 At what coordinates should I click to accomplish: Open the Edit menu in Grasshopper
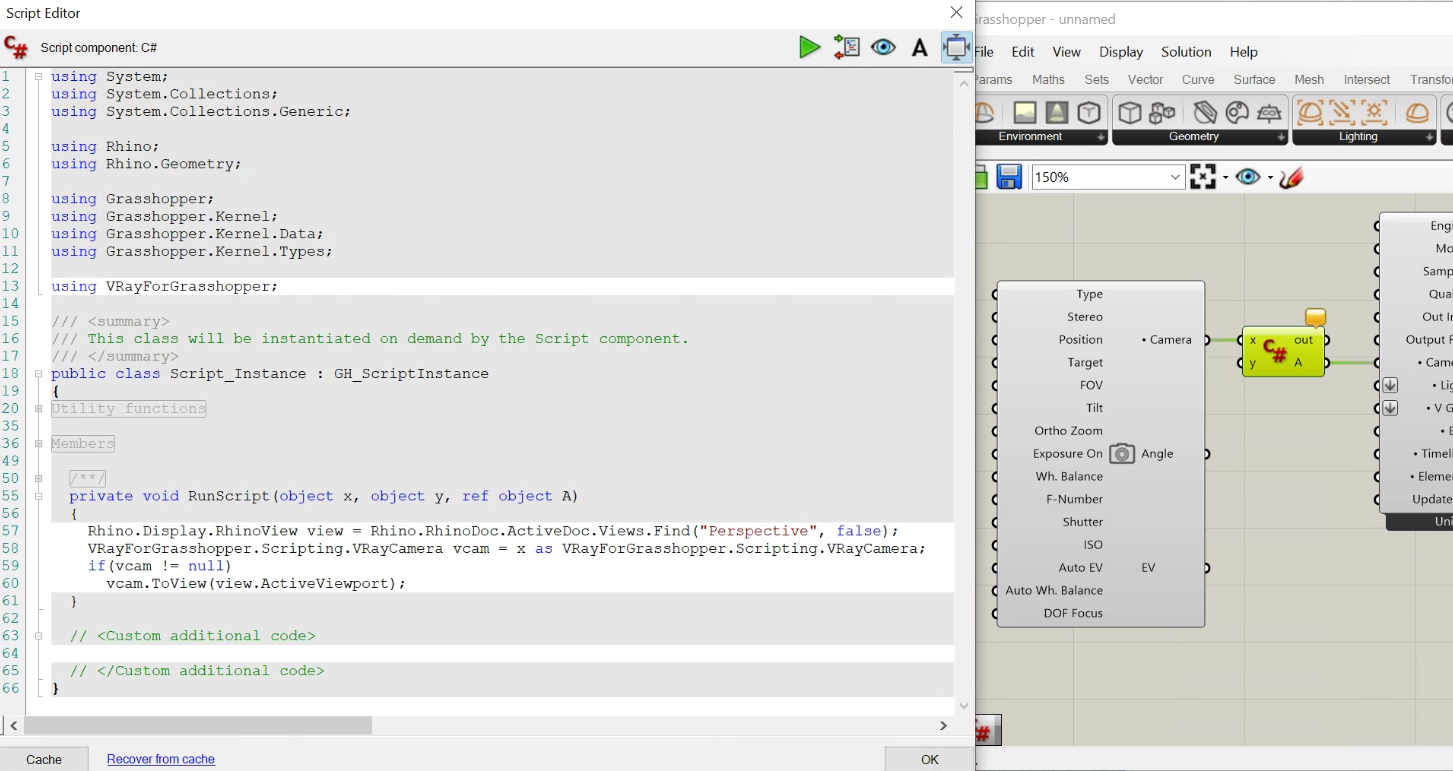point(1023,52)
